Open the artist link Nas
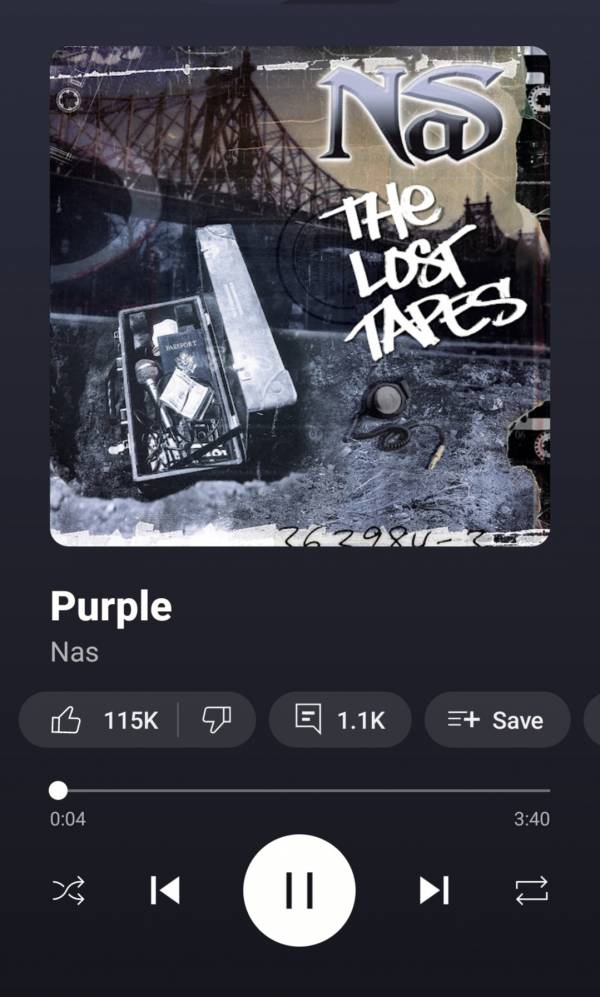Viewport: 600px width, 997px height. coord(74,652)
